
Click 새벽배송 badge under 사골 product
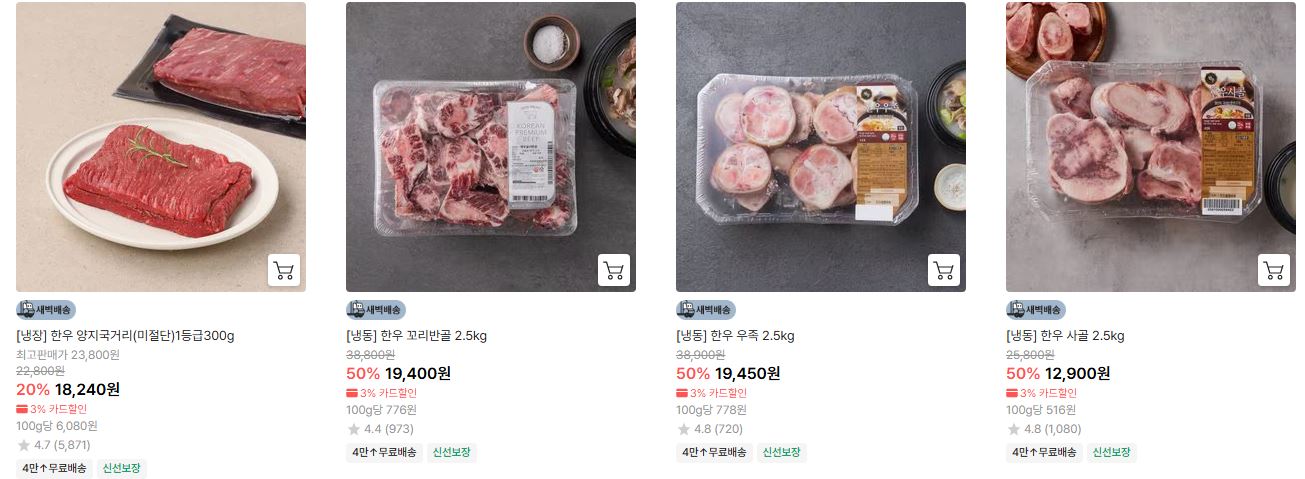[1036, 310]
